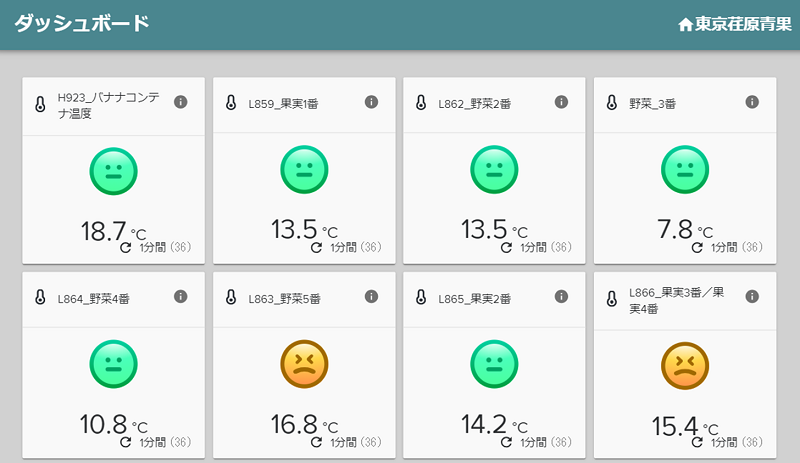The height and width of the screenshot is (463, 800).
Task: Open L864_野菜4番 info details
Action: (x=181, y=297)
